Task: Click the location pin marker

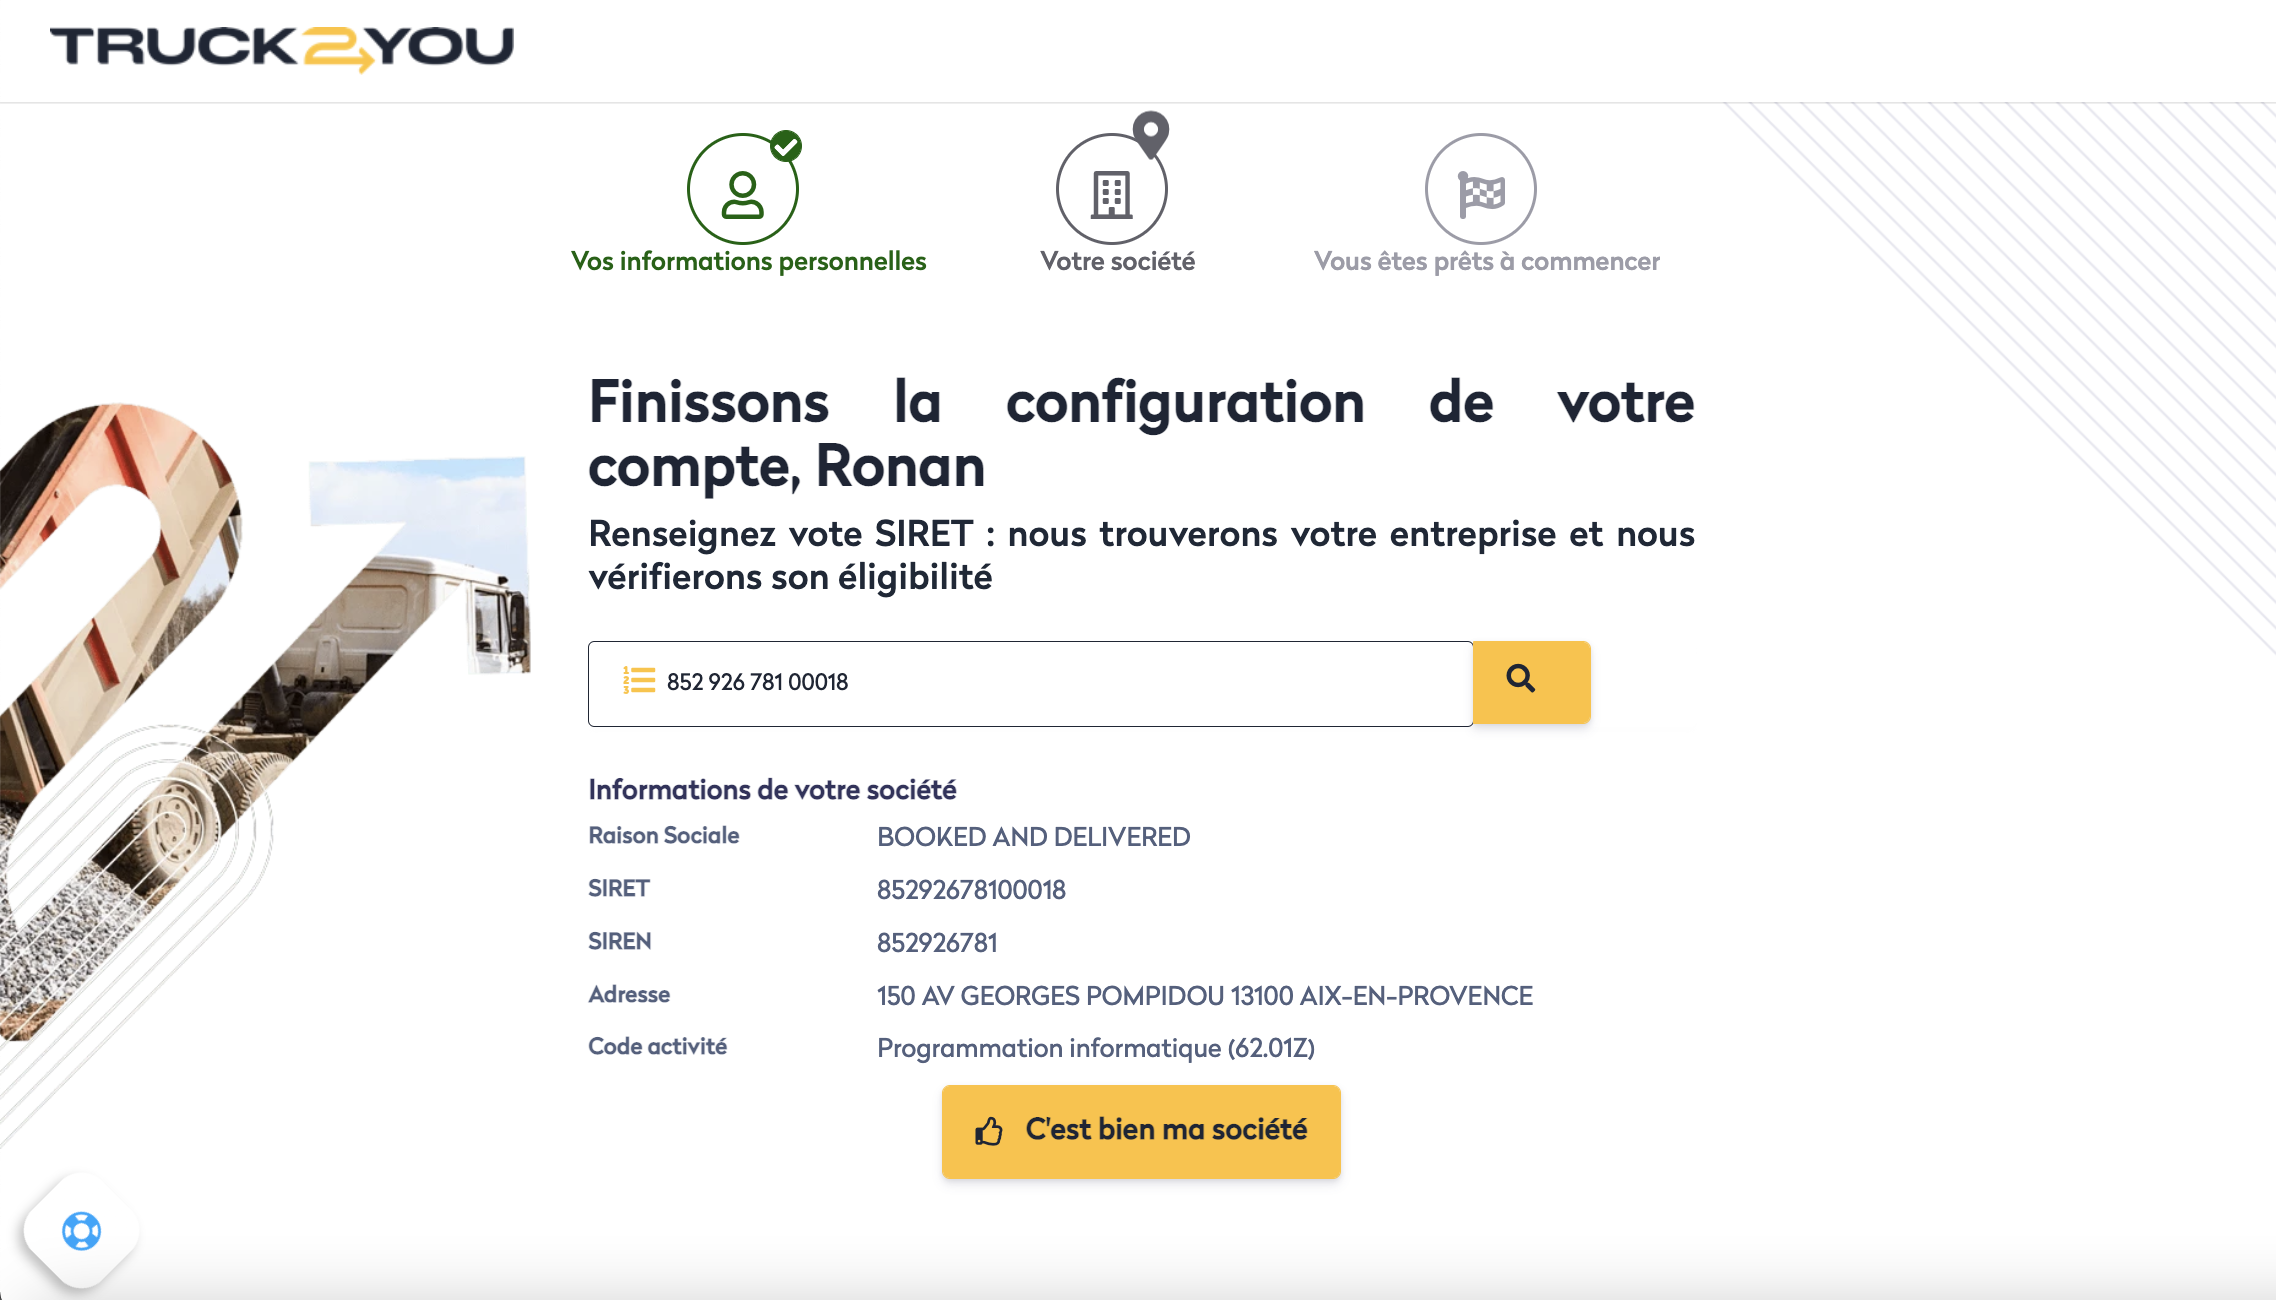Action: [1151, 132]
